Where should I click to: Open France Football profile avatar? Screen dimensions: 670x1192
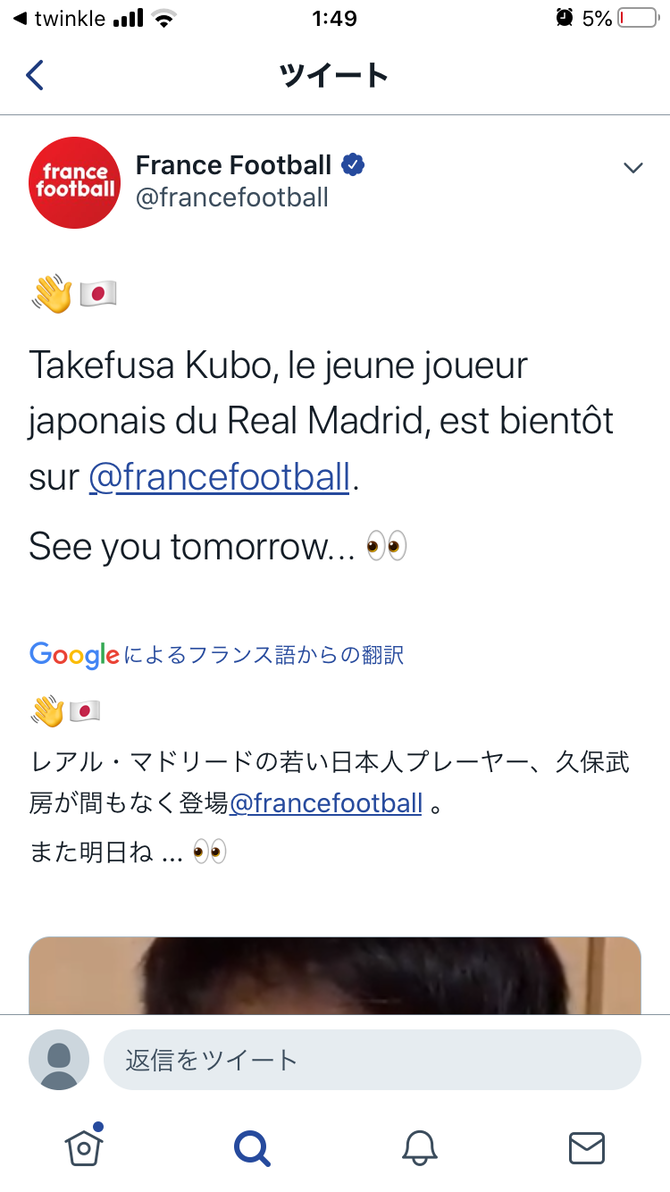[75, 182]
